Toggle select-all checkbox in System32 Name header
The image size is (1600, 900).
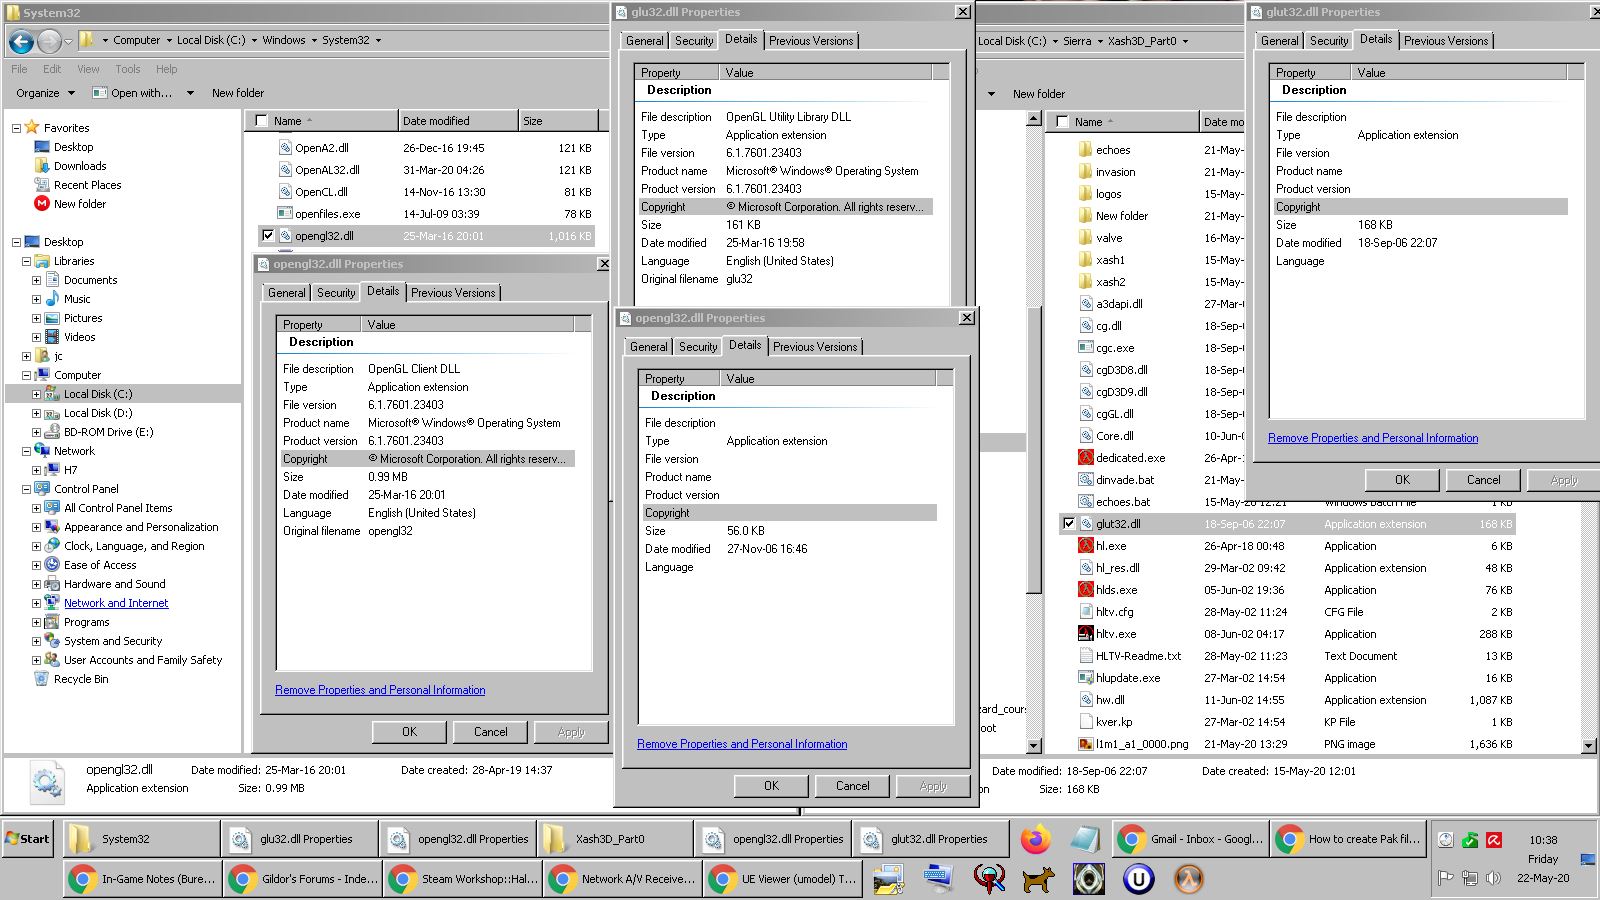[262, 121]
